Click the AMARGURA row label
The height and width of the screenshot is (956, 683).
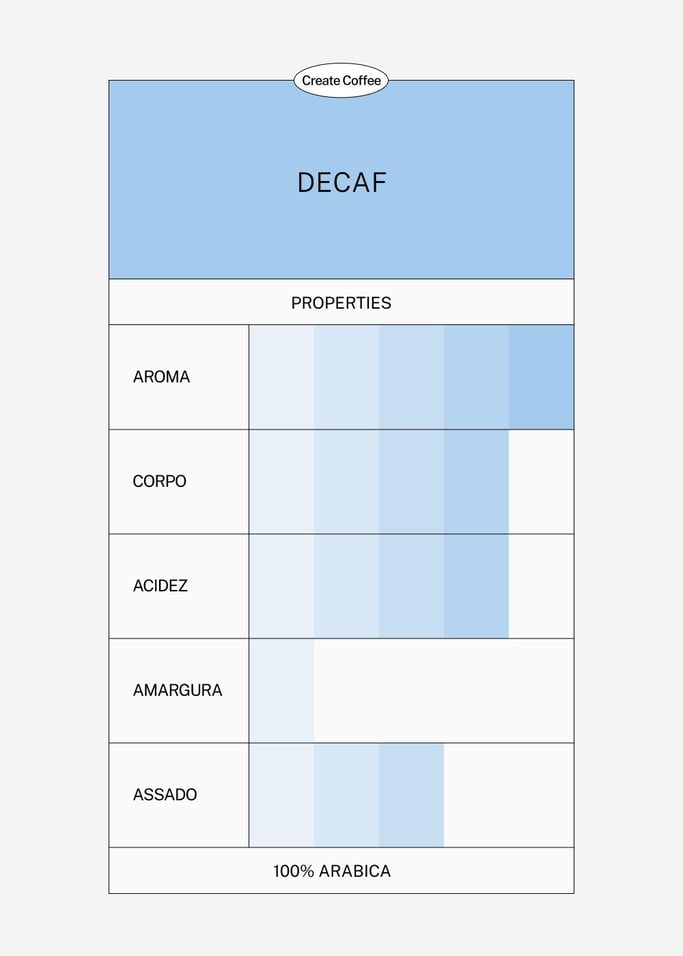click(177, 690)
